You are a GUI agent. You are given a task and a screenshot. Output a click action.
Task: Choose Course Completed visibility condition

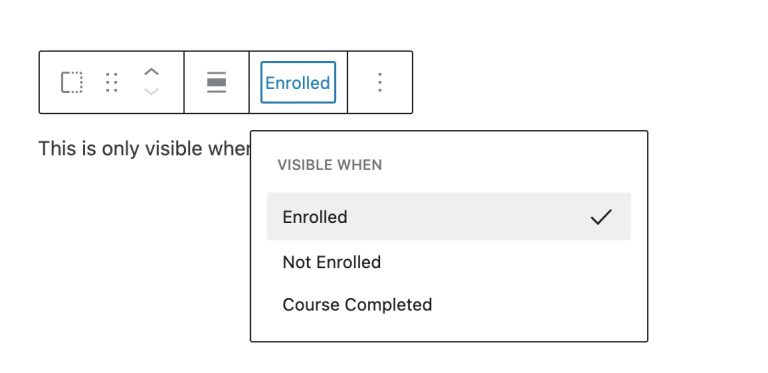point(449,304)
